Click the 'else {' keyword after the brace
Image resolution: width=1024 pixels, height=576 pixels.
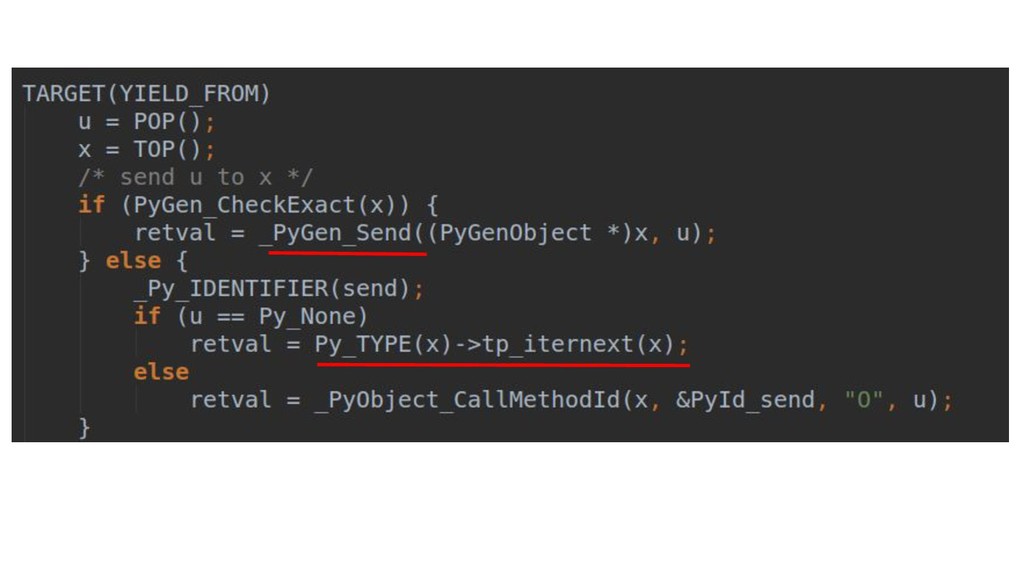(133, 261)
